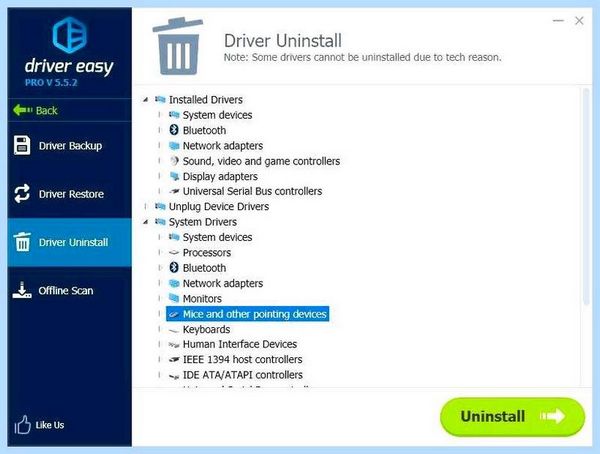This screenshot has height=454, width=600.
Task: Click the Installed Drivers folder icon
Action: (x=160, y=100)
